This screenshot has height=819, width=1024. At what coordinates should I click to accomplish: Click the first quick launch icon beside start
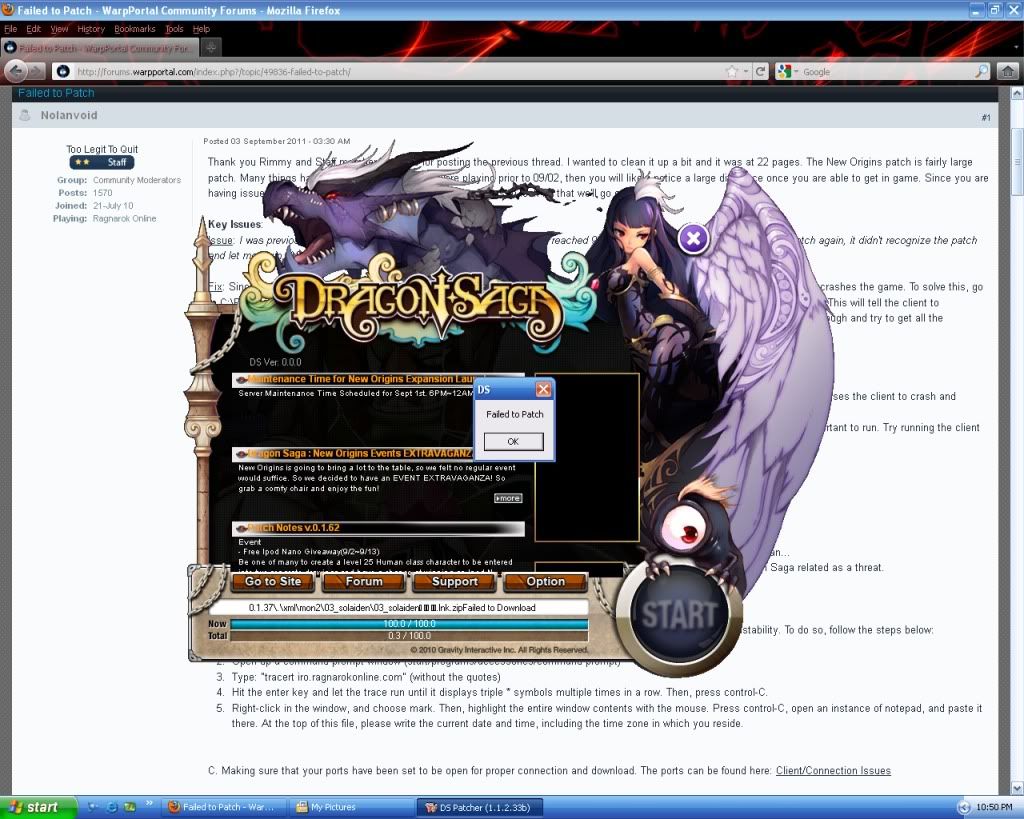coord(93,807)
